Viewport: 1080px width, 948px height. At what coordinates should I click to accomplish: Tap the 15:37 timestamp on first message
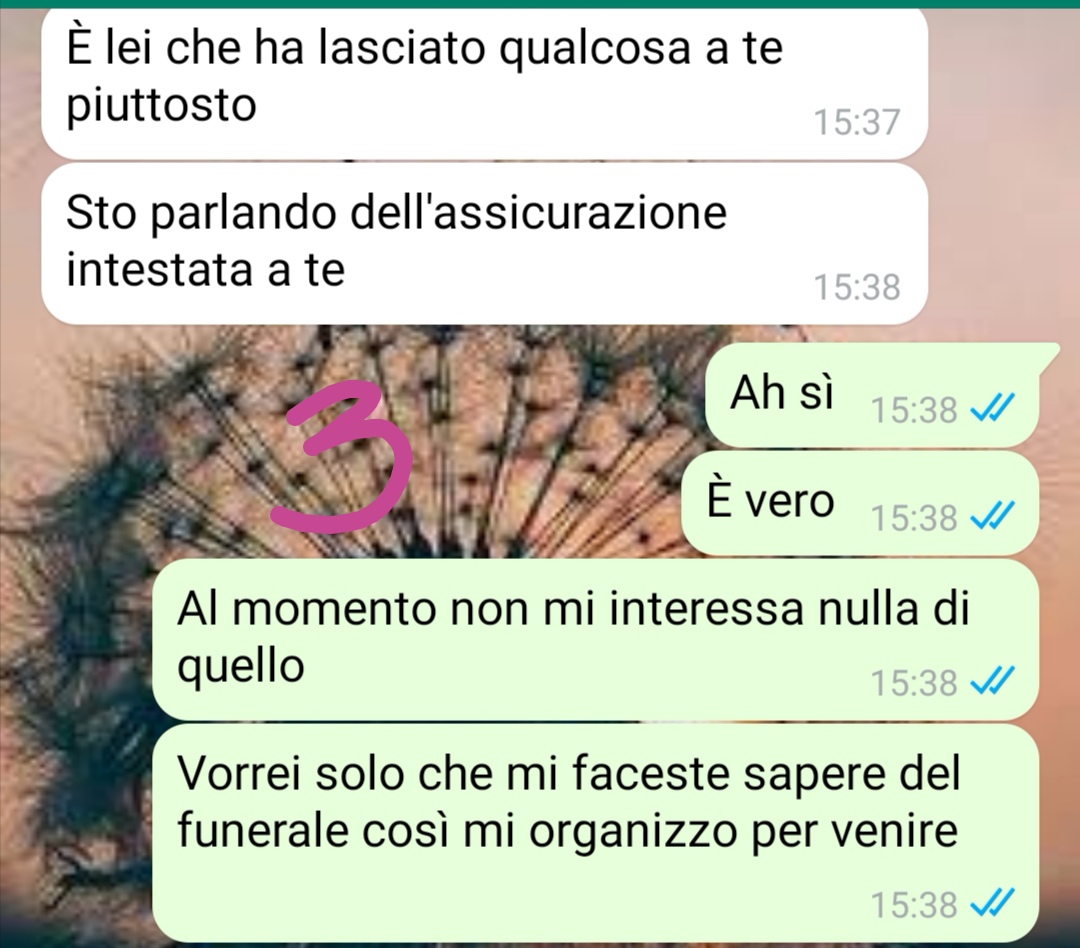point(857,122)
